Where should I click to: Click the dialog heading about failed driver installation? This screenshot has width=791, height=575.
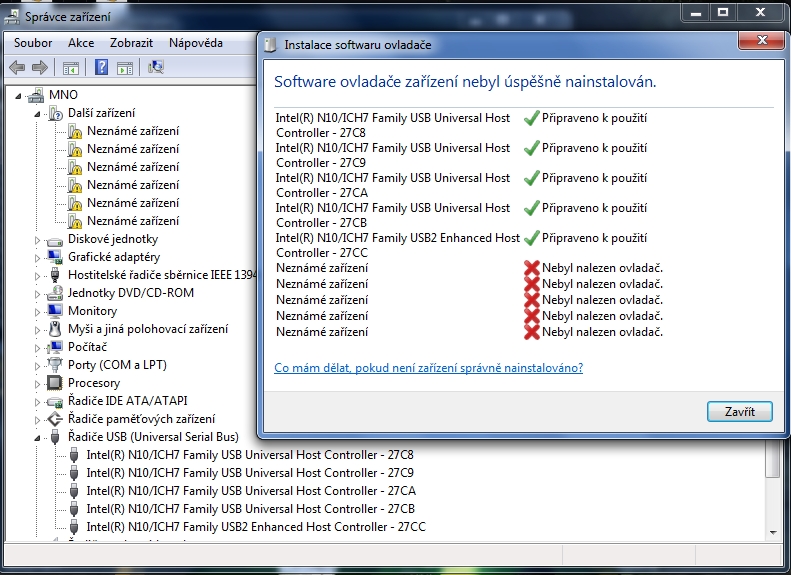pyautogui.click(x=465, y=82)
